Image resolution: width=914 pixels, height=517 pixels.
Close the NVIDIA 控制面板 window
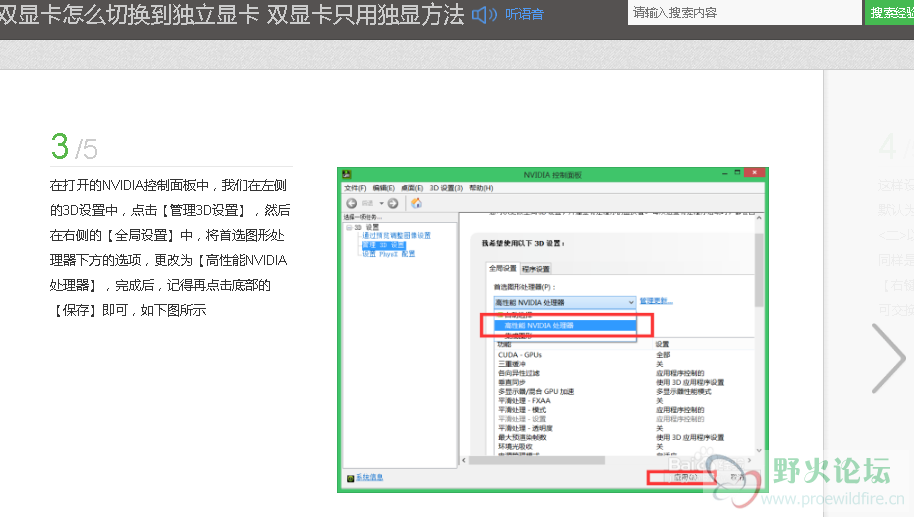coord(754,173)
